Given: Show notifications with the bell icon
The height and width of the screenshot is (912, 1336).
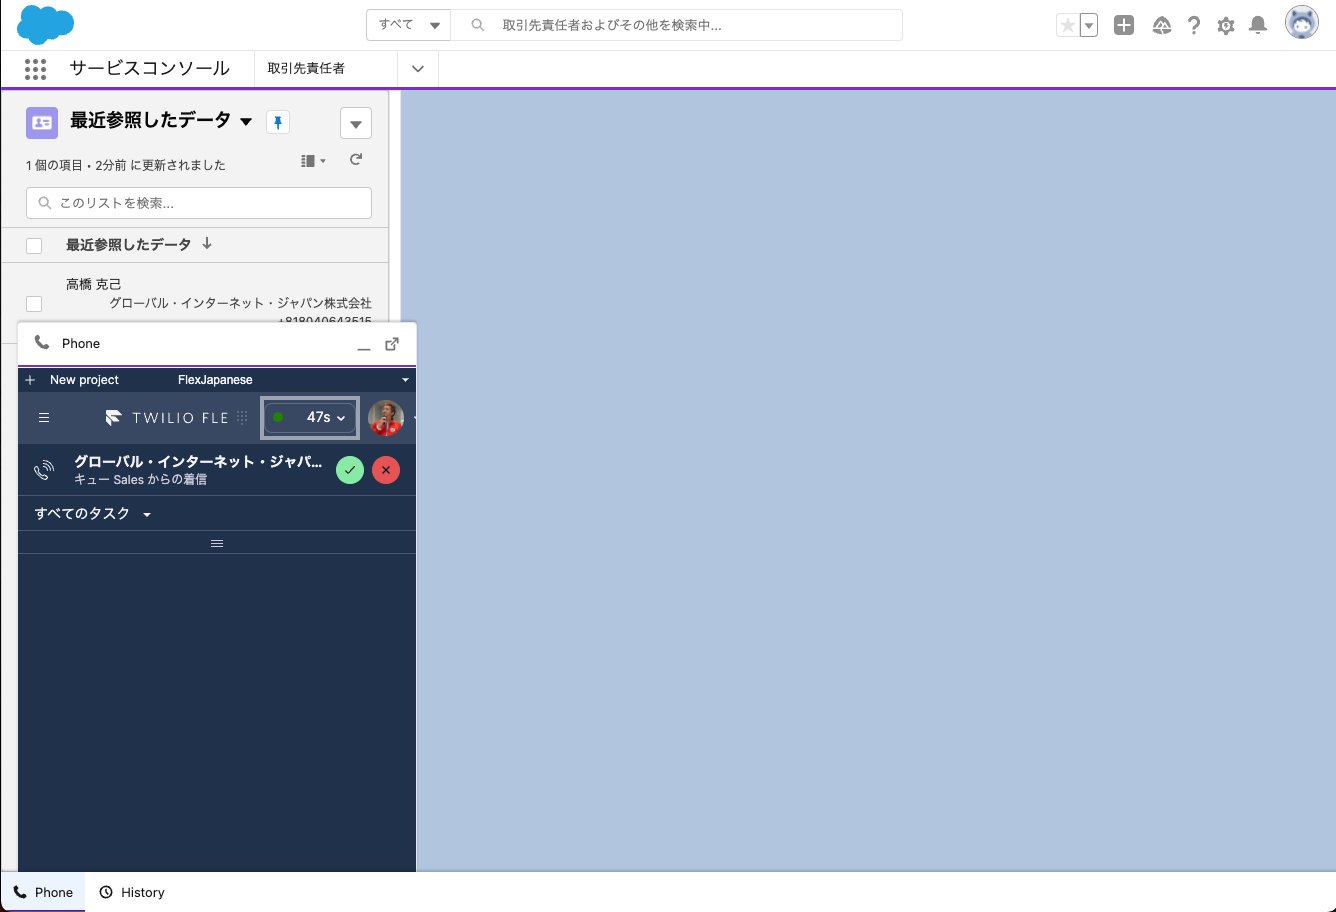Looking at the screenshot, I should pyautogui.click(x=1258, y=25).
